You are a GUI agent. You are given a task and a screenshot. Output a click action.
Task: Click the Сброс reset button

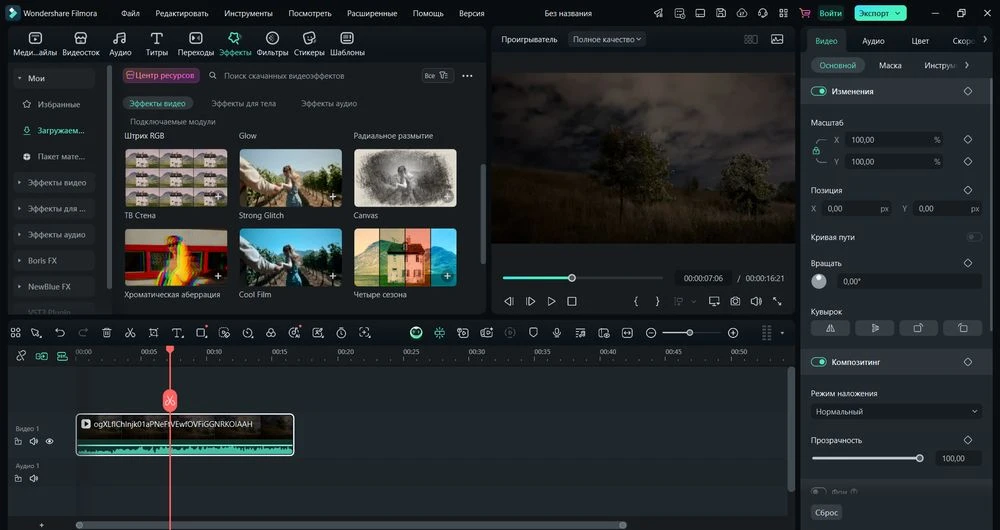(x=826, y=512)
